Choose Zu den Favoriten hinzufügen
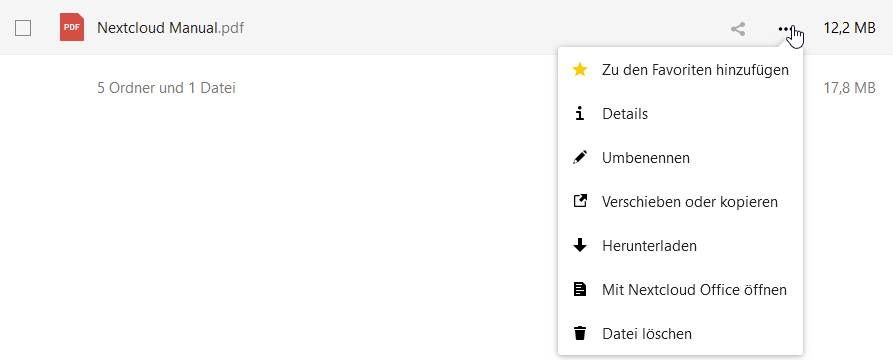 tap(681, 70)
